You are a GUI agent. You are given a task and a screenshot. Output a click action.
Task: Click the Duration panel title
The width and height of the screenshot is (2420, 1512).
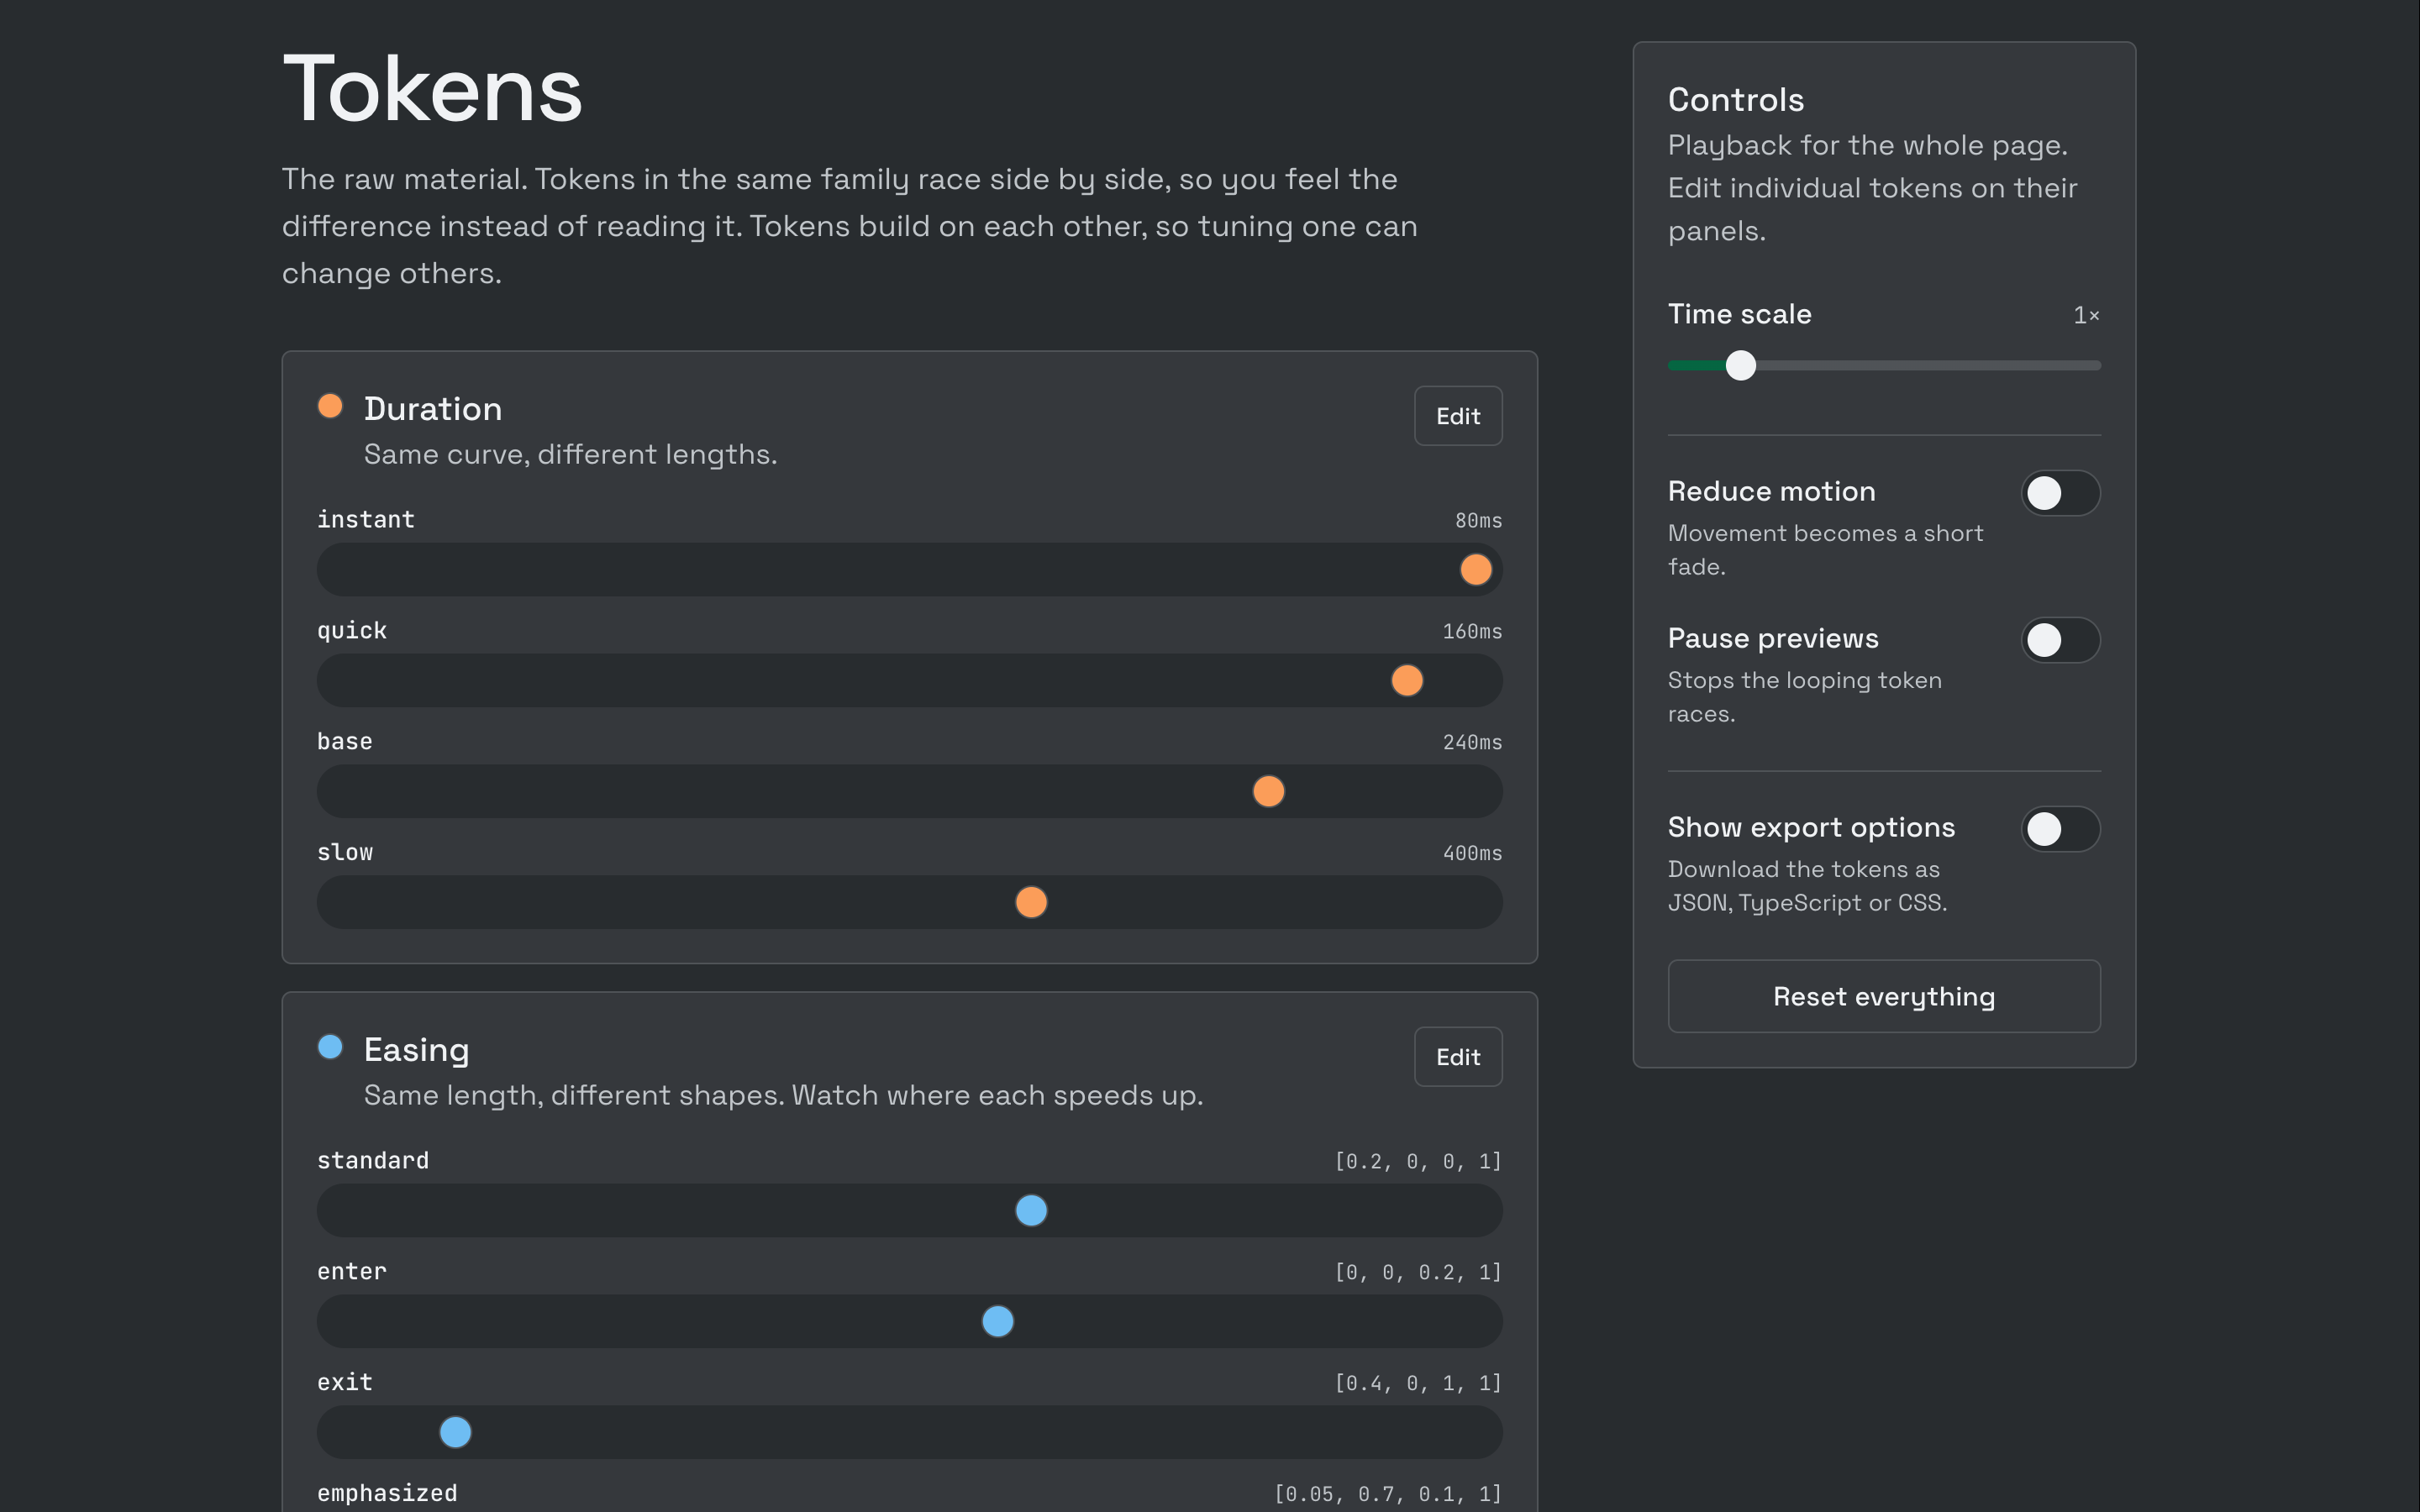(x=433, y=409)
